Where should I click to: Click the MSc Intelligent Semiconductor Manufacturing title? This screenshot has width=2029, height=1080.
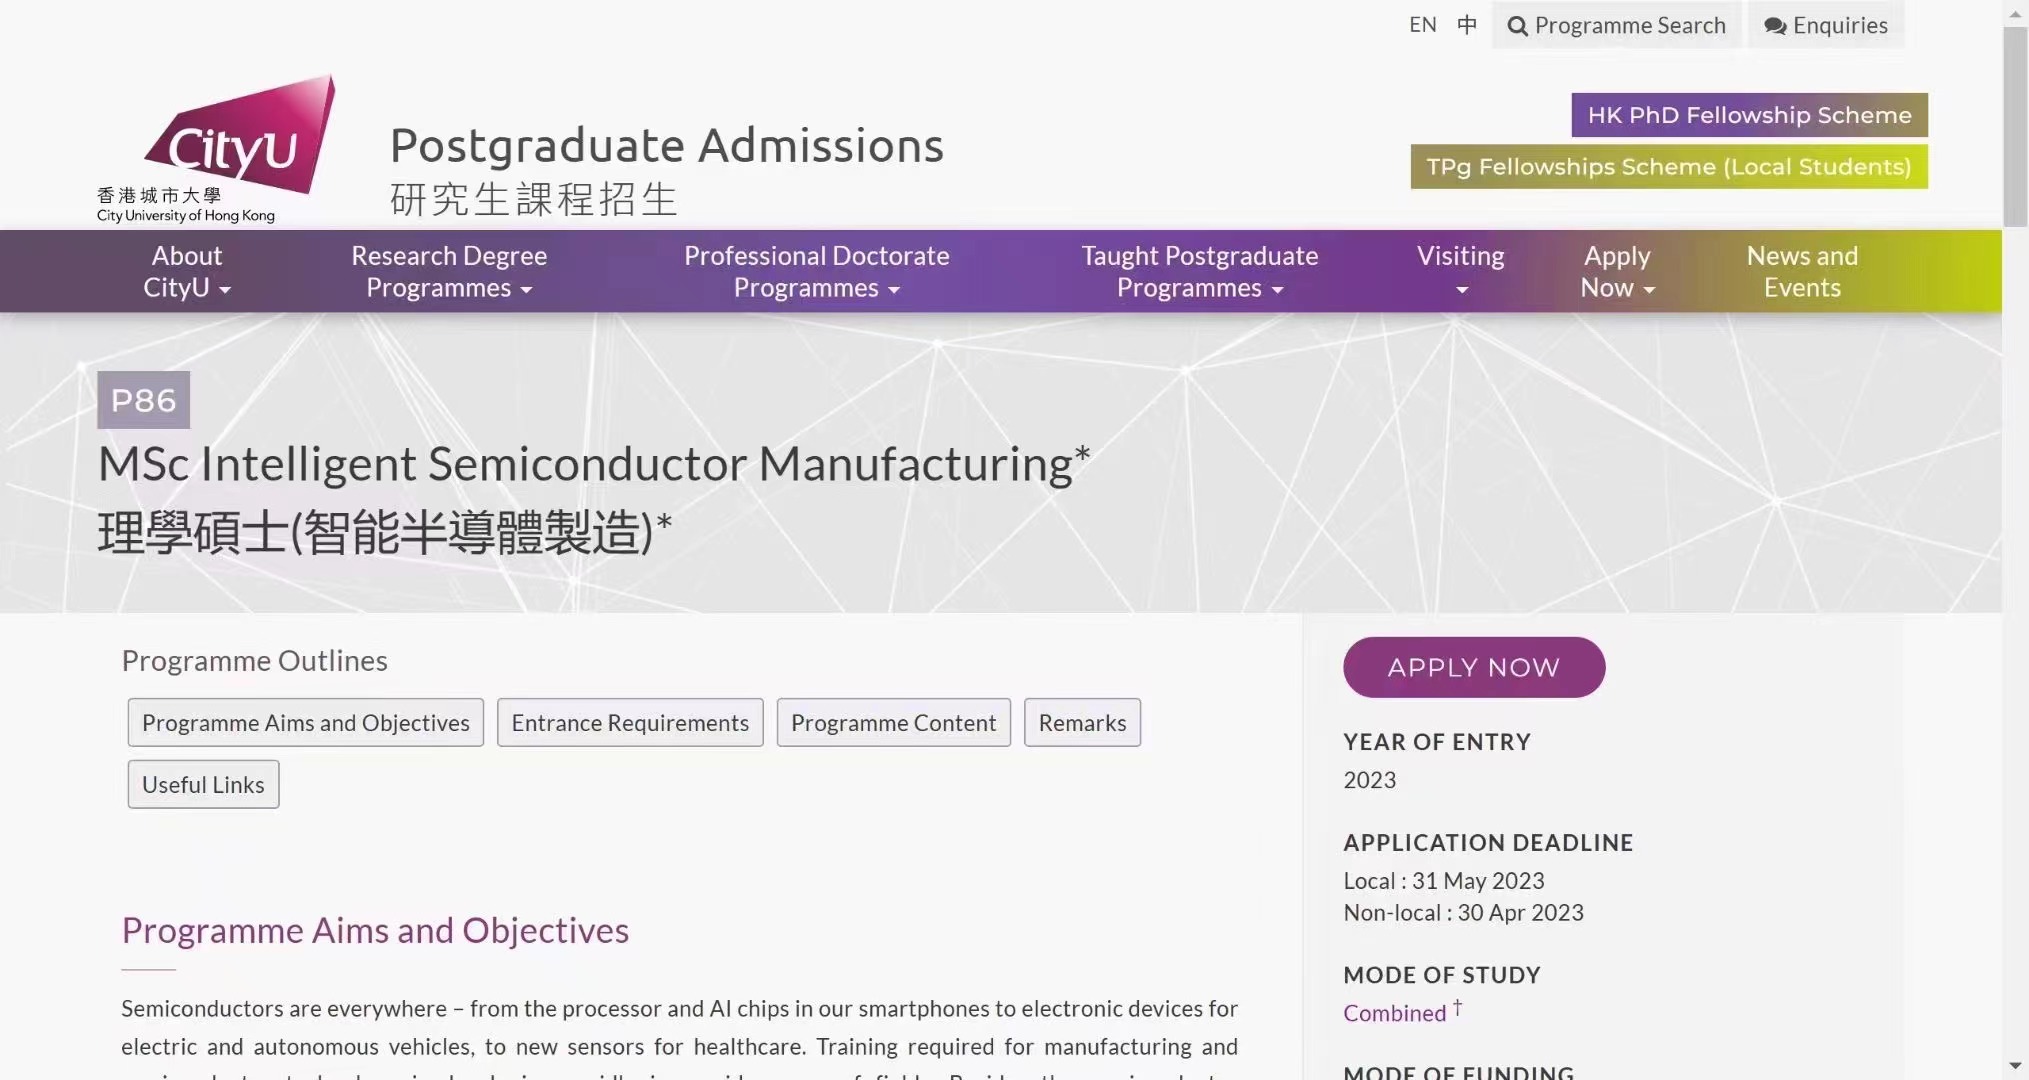click(x=593, y=465)
